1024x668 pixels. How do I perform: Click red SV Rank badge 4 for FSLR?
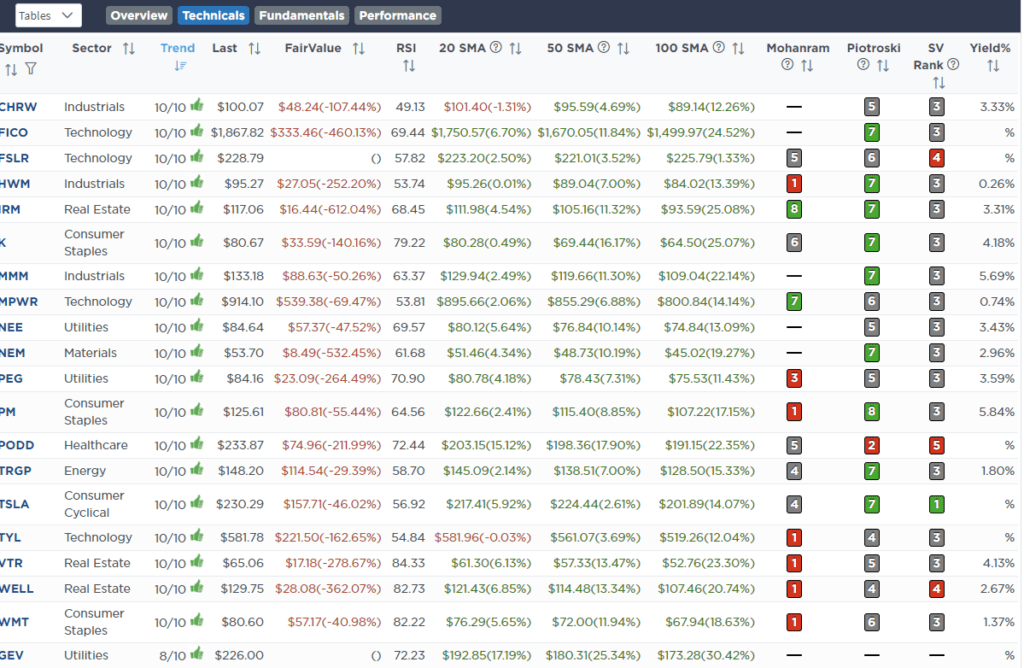[x=936, y=158]
